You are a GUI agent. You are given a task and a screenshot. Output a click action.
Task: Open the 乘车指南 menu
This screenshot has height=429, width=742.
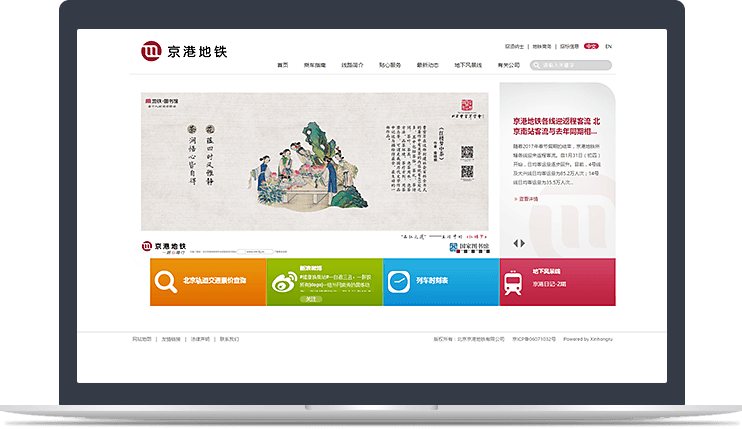[x=315, y=65]
